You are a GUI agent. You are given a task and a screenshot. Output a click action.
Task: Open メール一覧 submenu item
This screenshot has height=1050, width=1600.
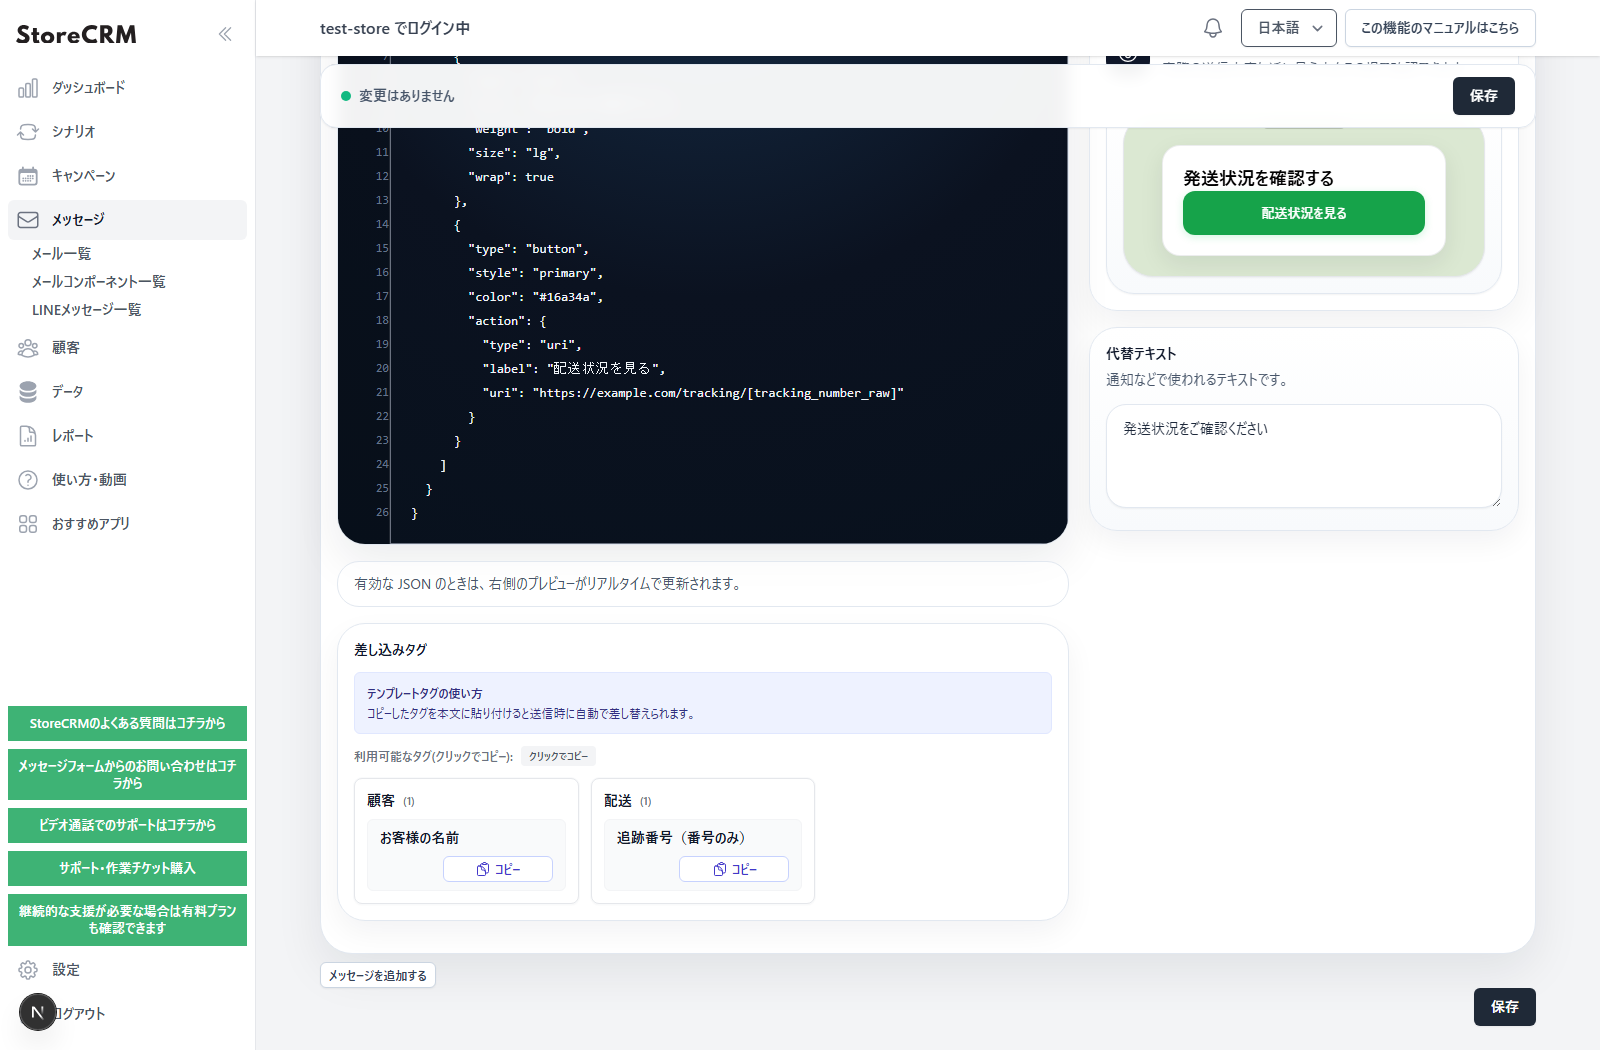[x=61, y=254]
